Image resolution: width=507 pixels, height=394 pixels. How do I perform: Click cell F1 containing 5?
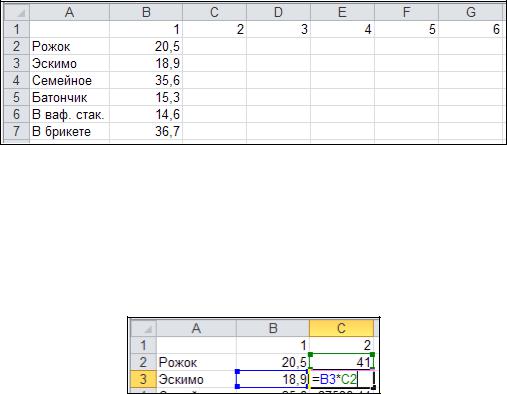click(406, 29)
